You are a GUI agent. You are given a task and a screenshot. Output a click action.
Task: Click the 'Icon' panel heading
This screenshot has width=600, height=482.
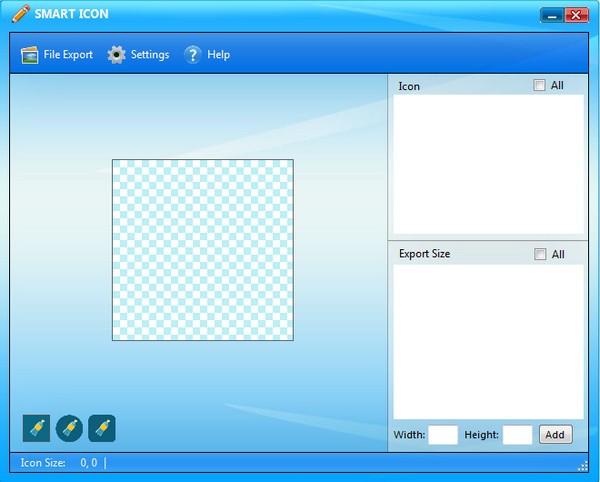[x=409, y=86]
